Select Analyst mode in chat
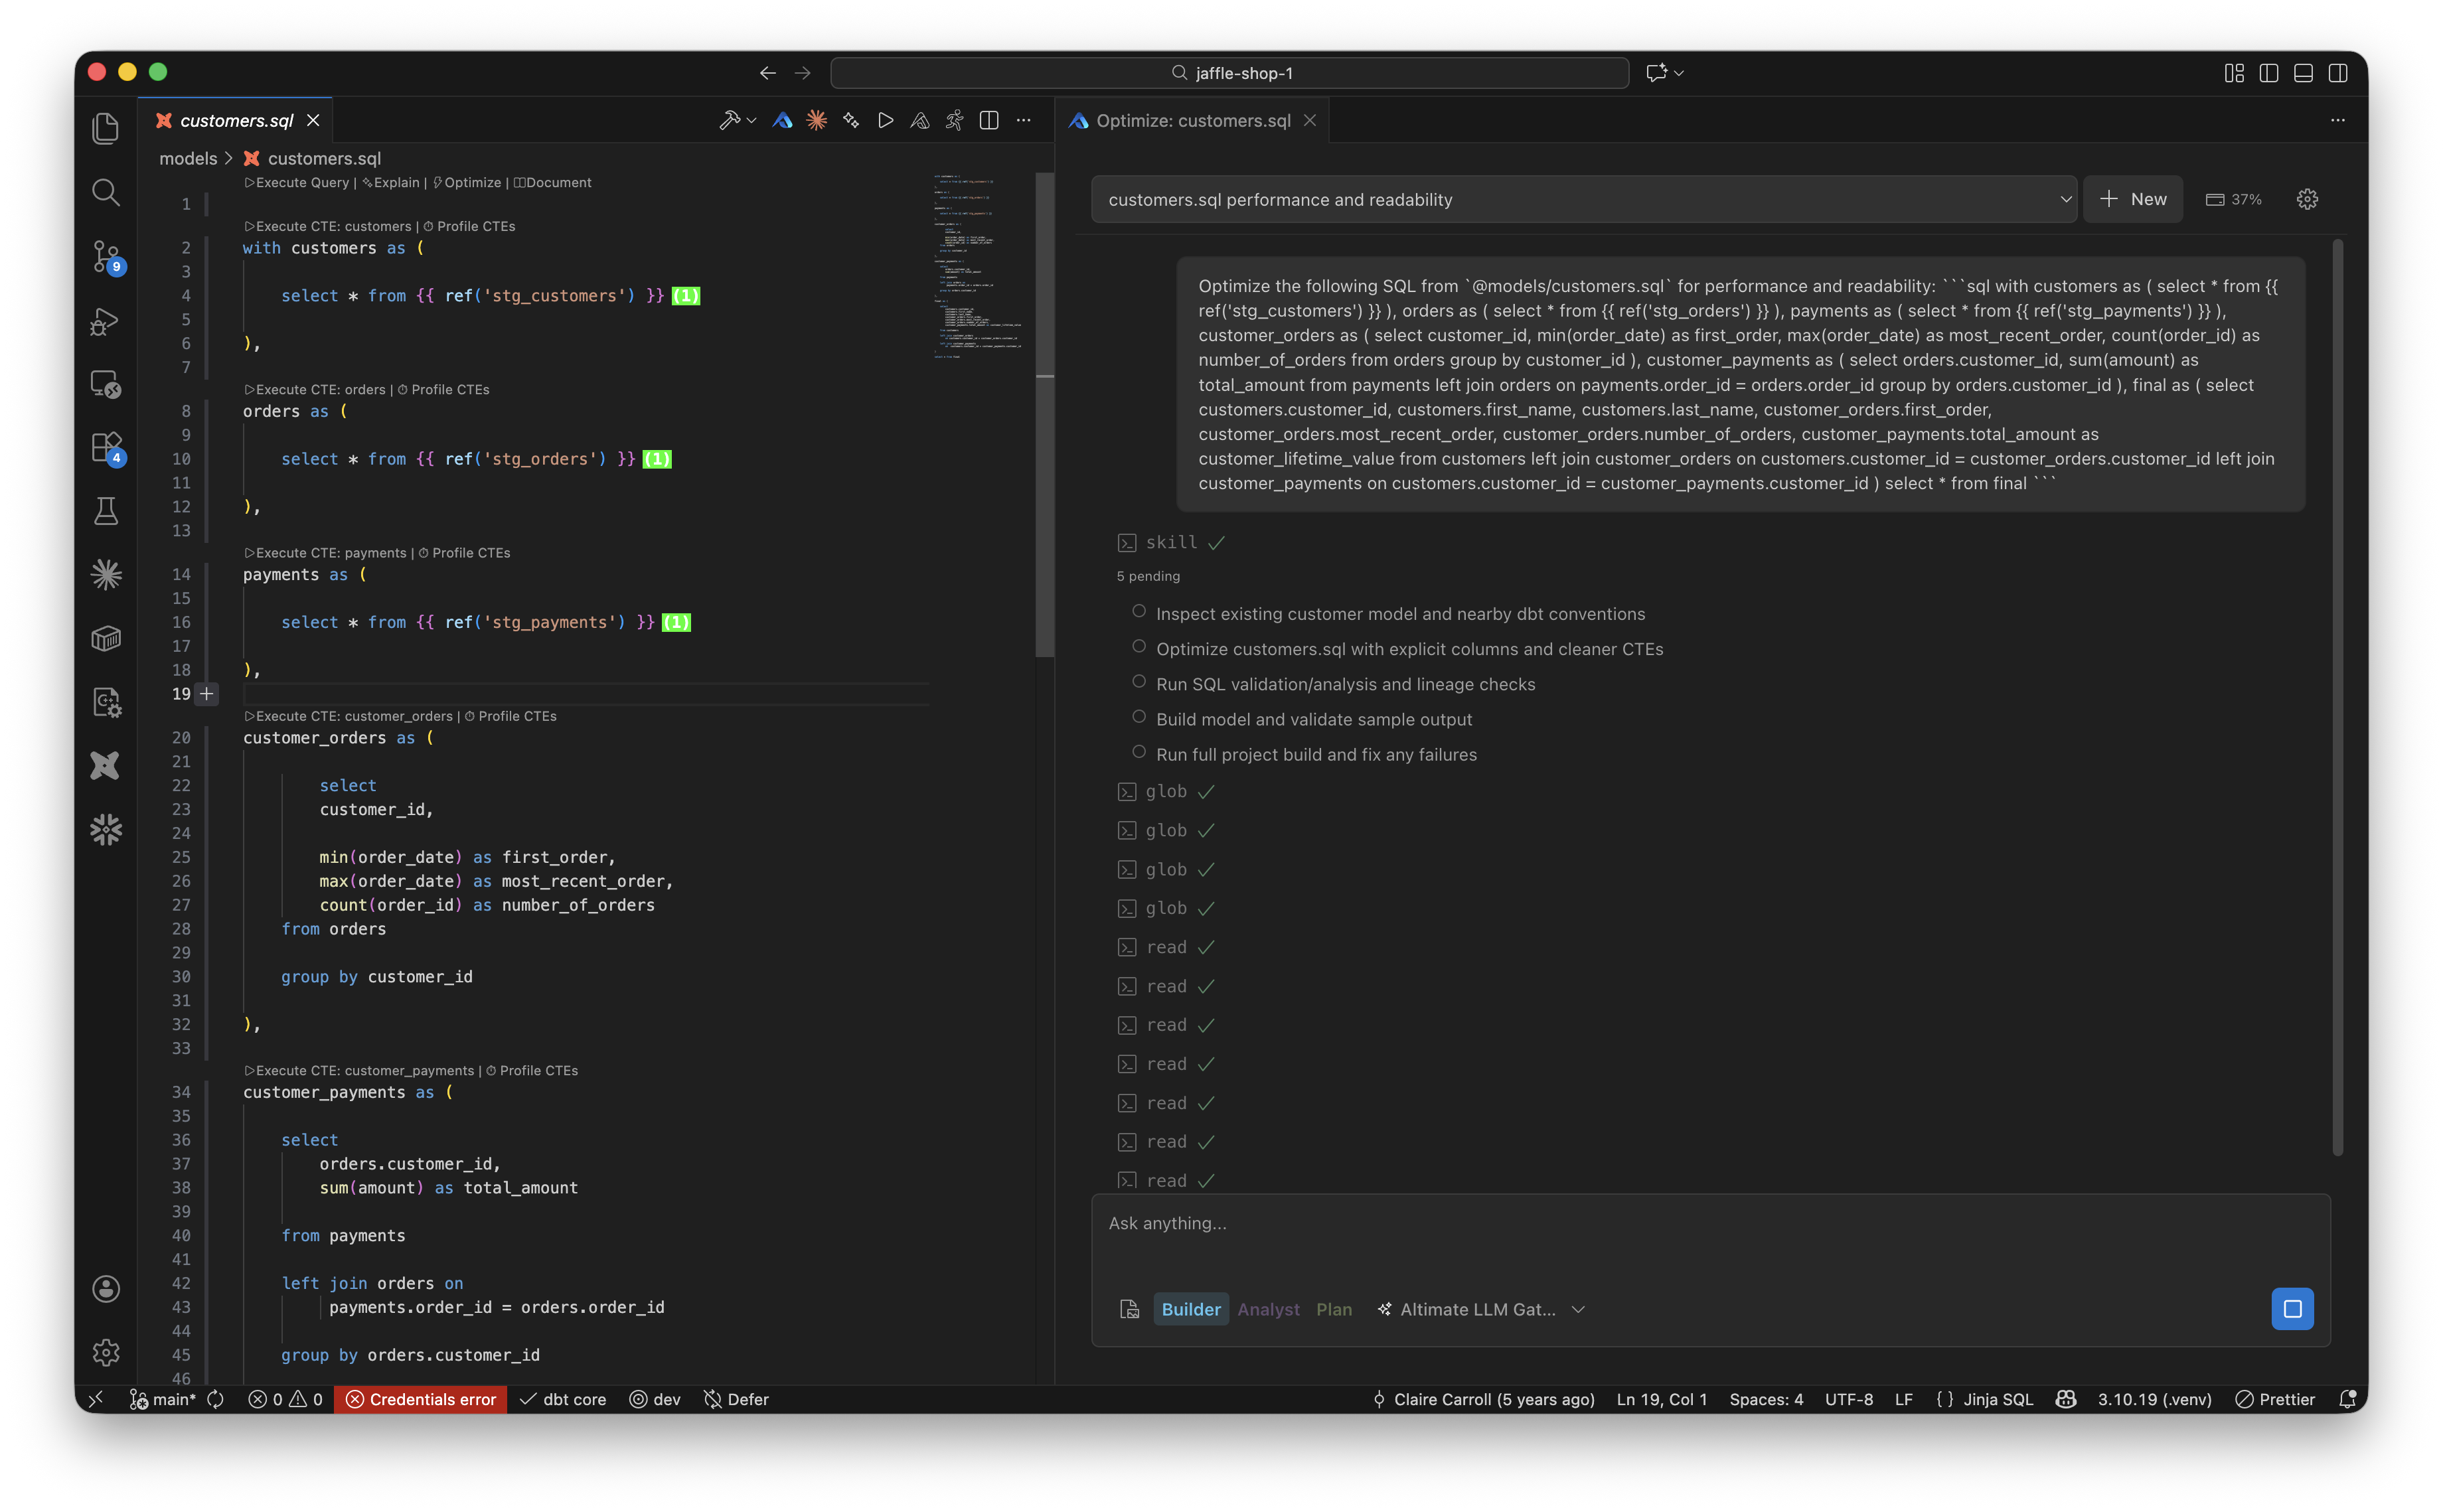Image resolution: width=2443 pixels, height=1512 pixels. point(1268,1309)
